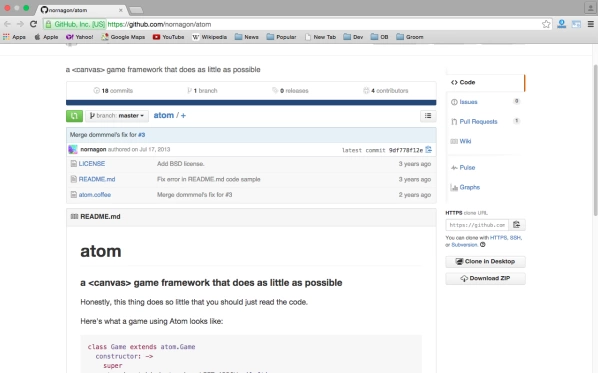Click the user profile extension icon in toolbar

click(561, 24)
